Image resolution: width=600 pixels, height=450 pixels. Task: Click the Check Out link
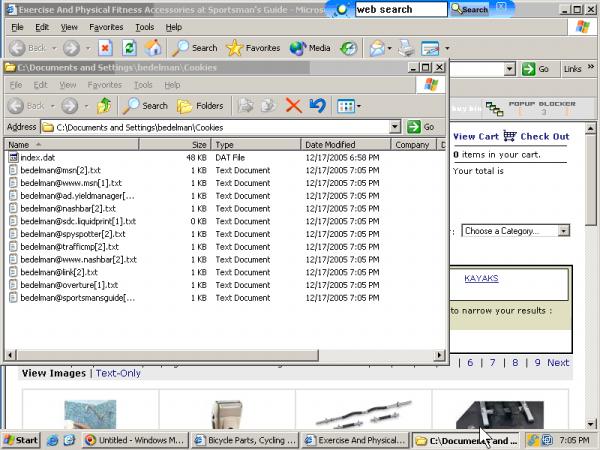click(x=545, y=137)
